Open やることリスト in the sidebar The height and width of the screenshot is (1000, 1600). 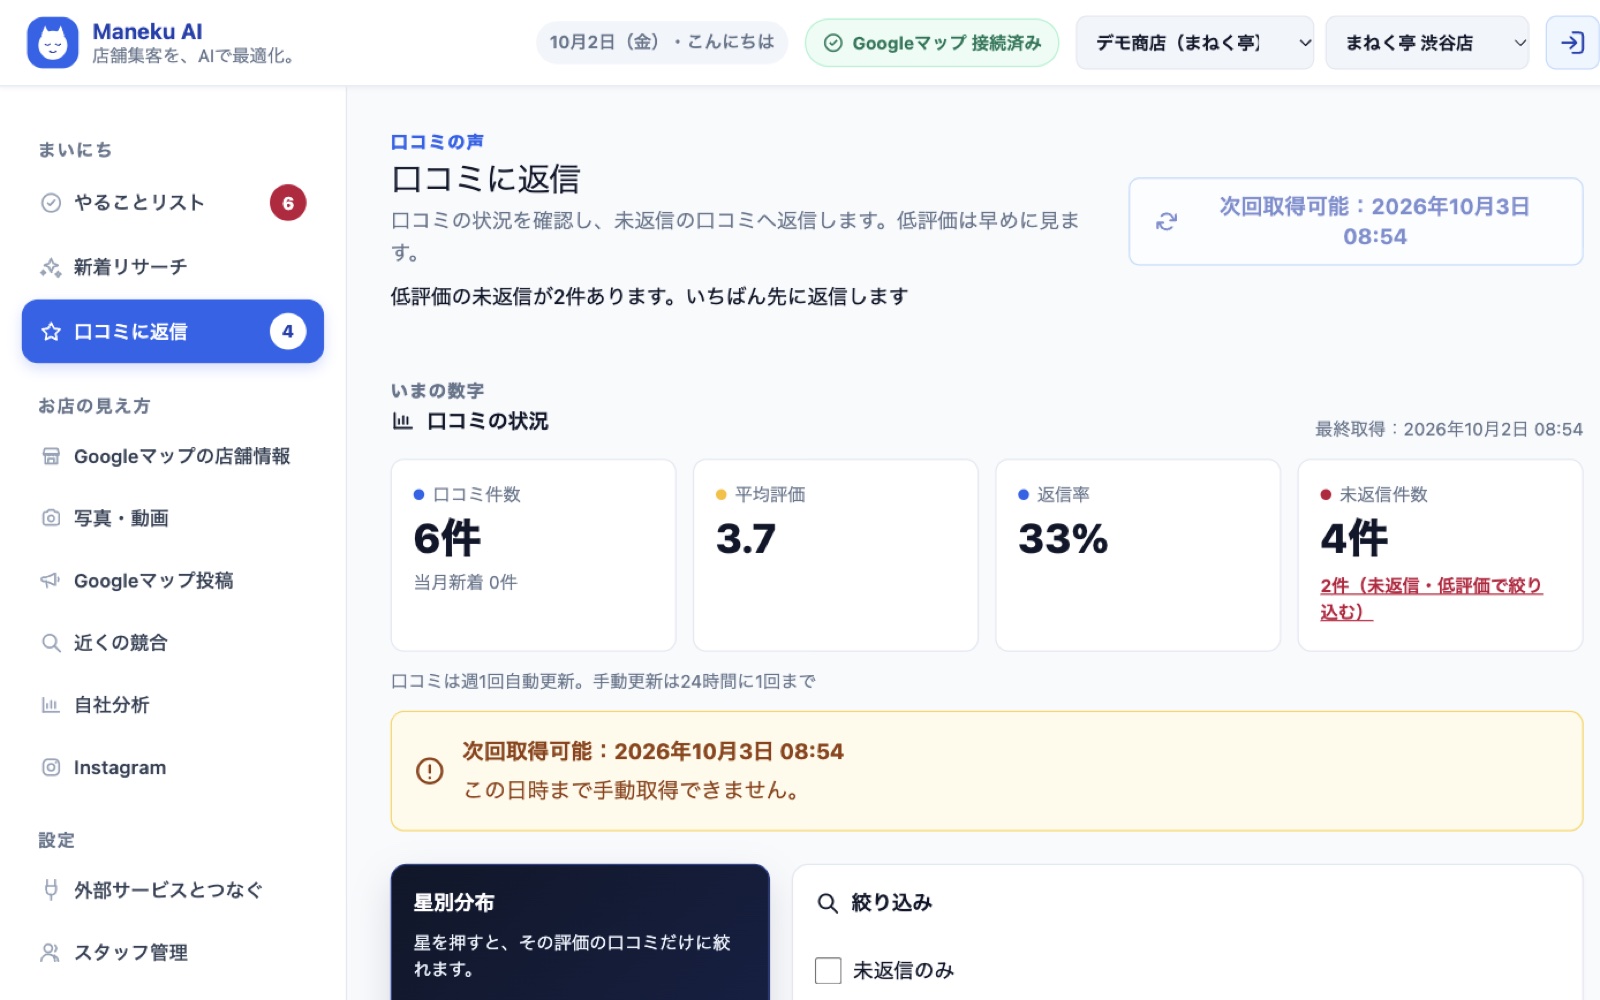(x=173, y=203)
